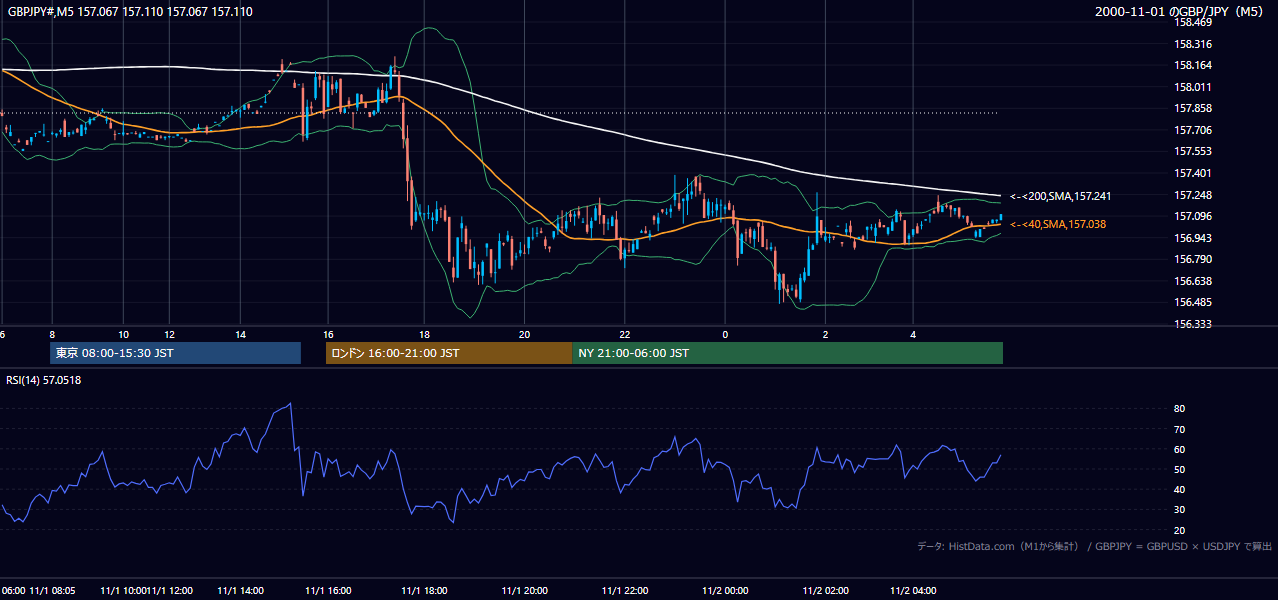
Task: Click price axis value 157.248
Action: (x=1193, y=195)
